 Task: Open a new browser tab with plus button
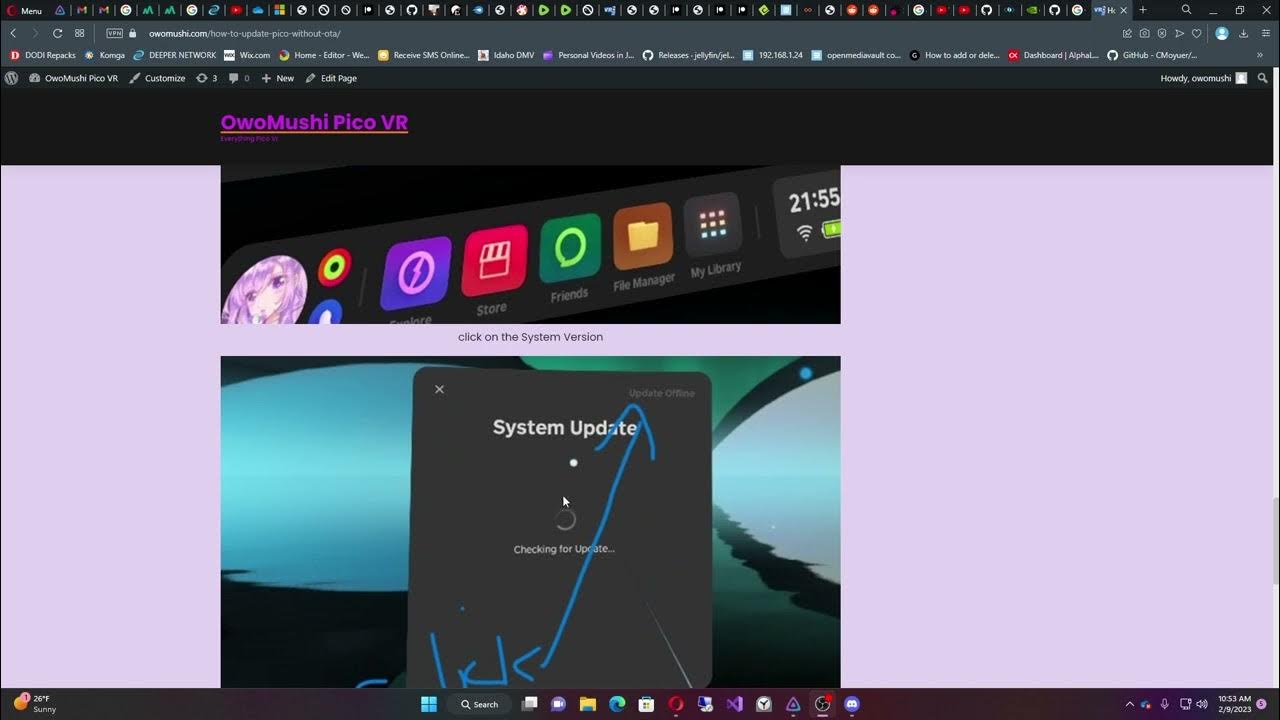(x=1143, y=10)
